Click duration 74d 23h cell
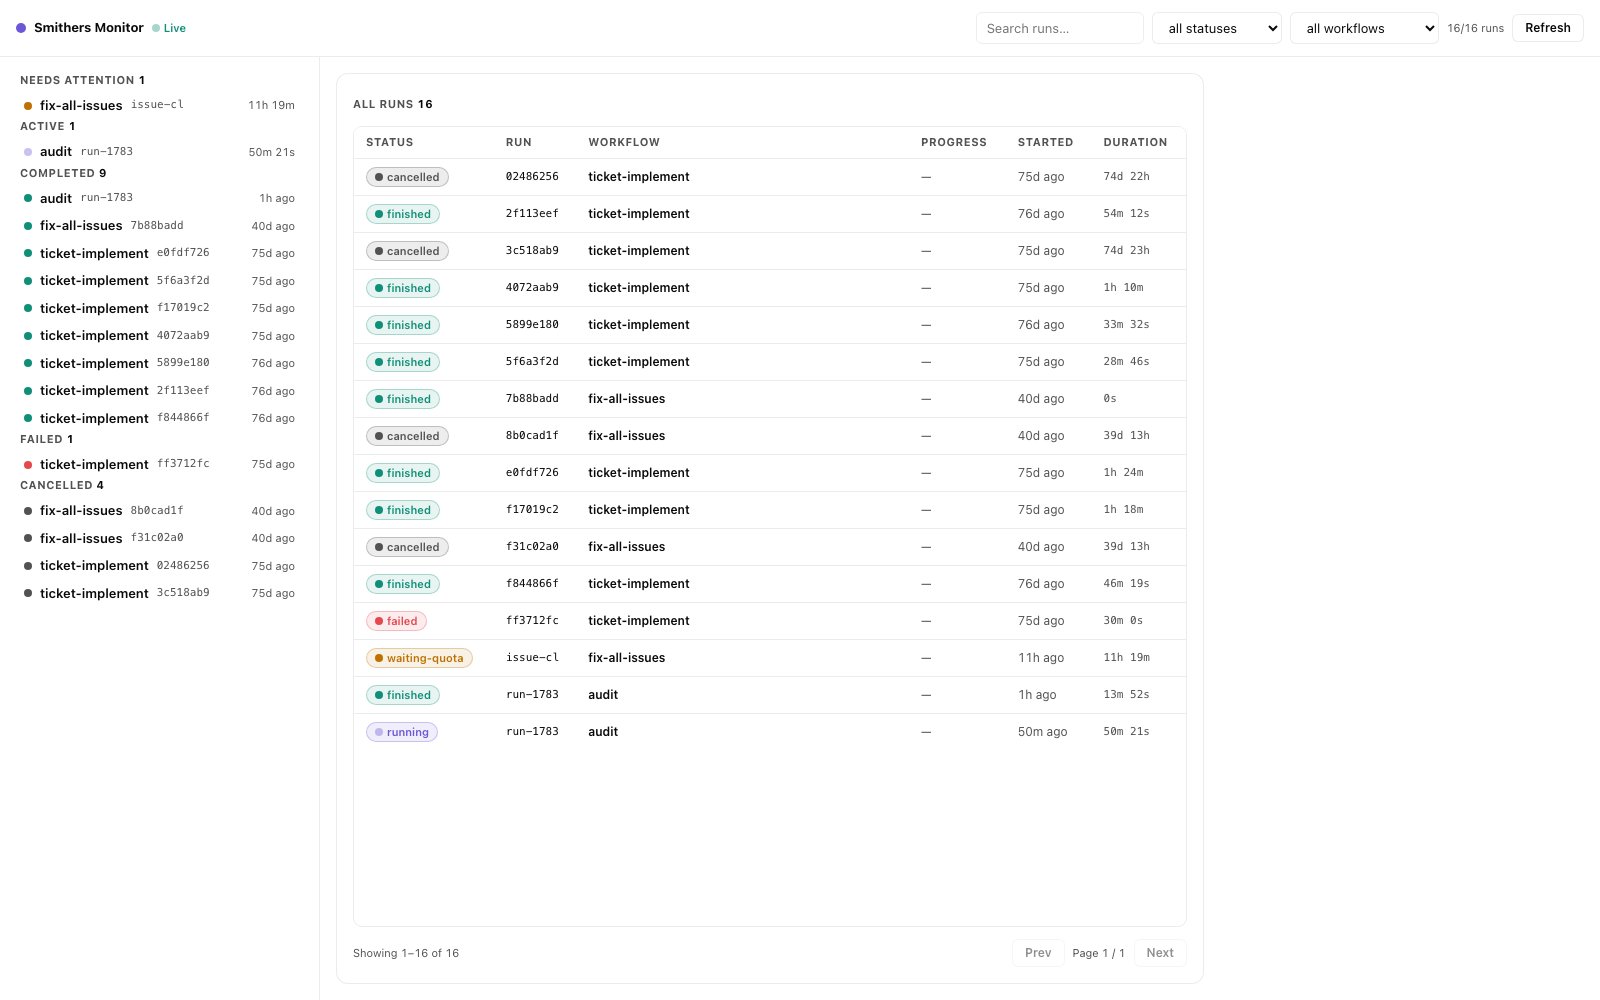Image resolution: width=1600 pixels, height=1000 pixels. click(x=1126, y=250)
